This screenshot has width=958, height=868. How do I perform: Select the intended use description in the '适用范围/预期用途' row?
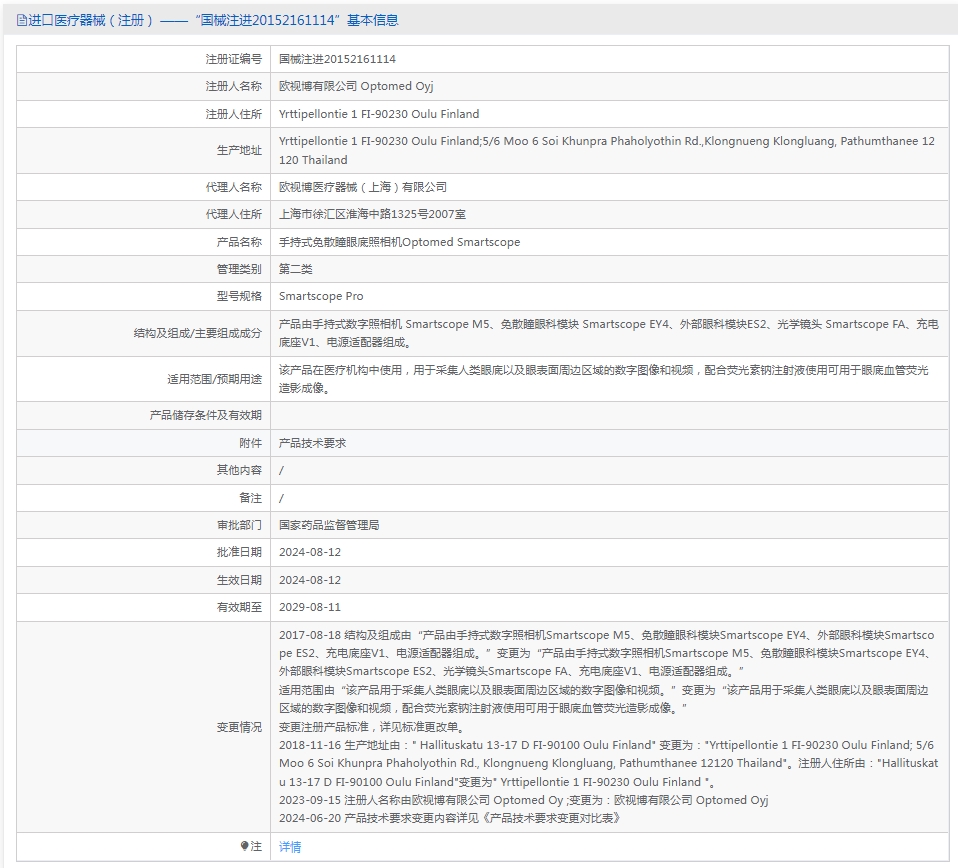pos(604,379)
